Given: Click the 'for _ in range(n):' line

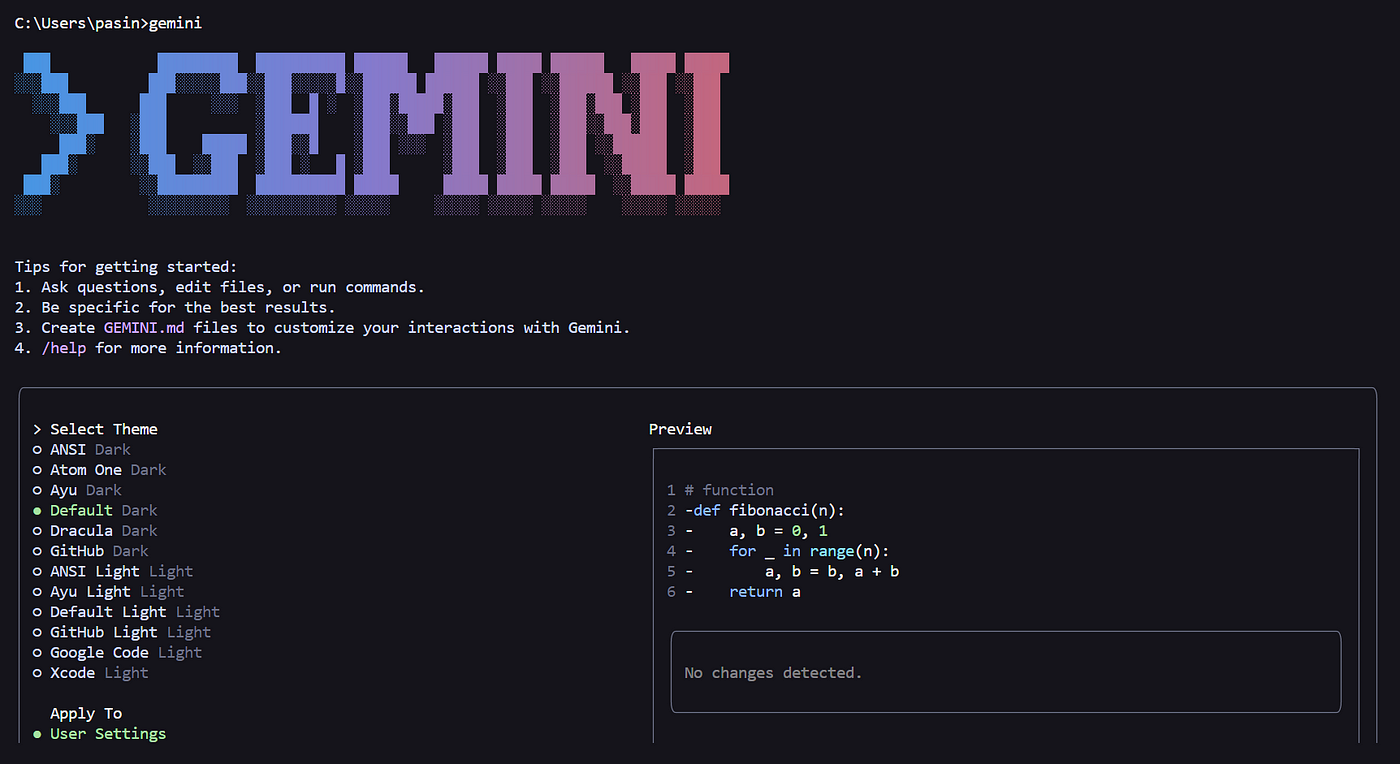Looking at the screenshot, I should (x=810, y=551).
